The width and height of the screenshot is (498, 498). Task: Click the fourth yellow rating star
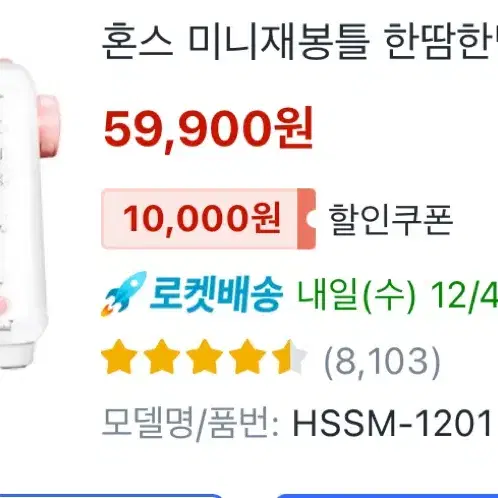pos(247,357)
